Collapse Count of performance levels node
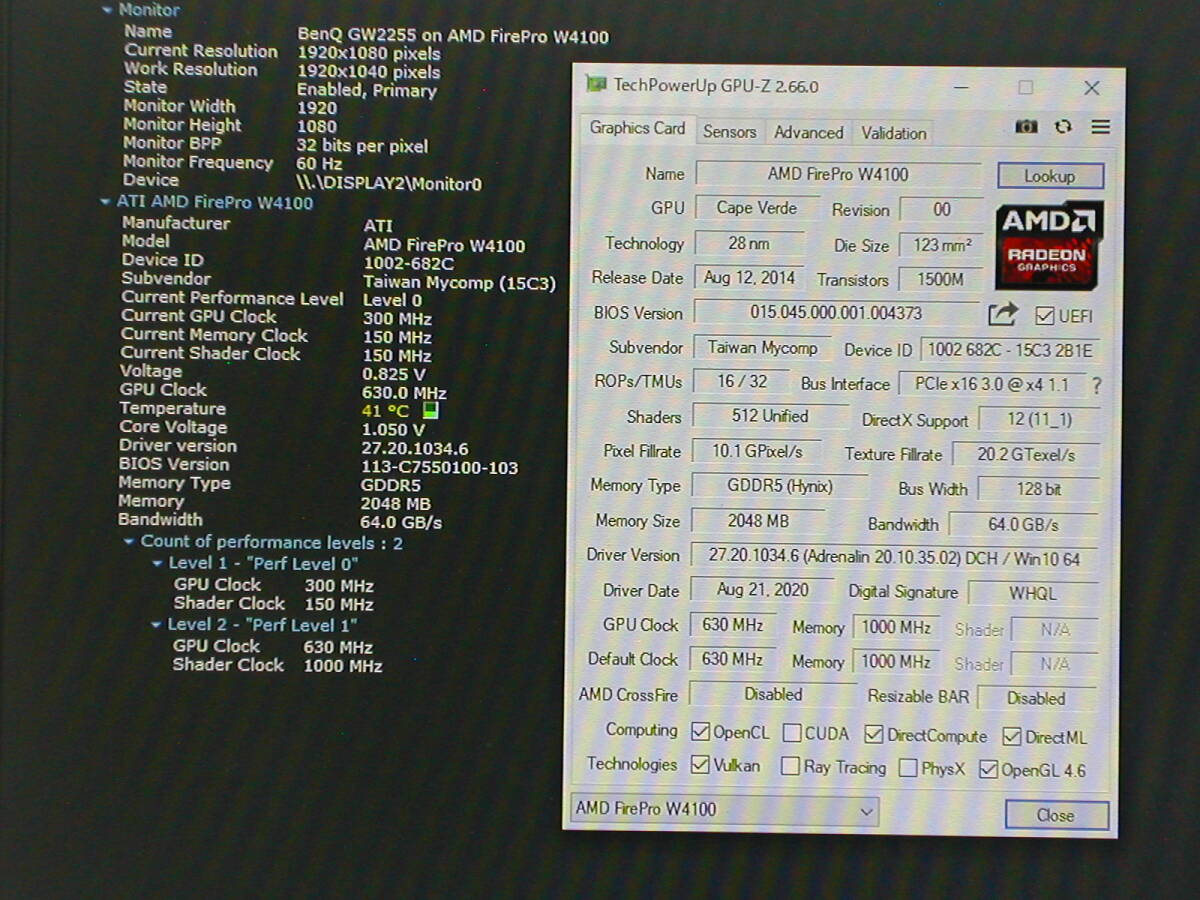Screen dimensions: 1200x900 click(x=130, y=542)
